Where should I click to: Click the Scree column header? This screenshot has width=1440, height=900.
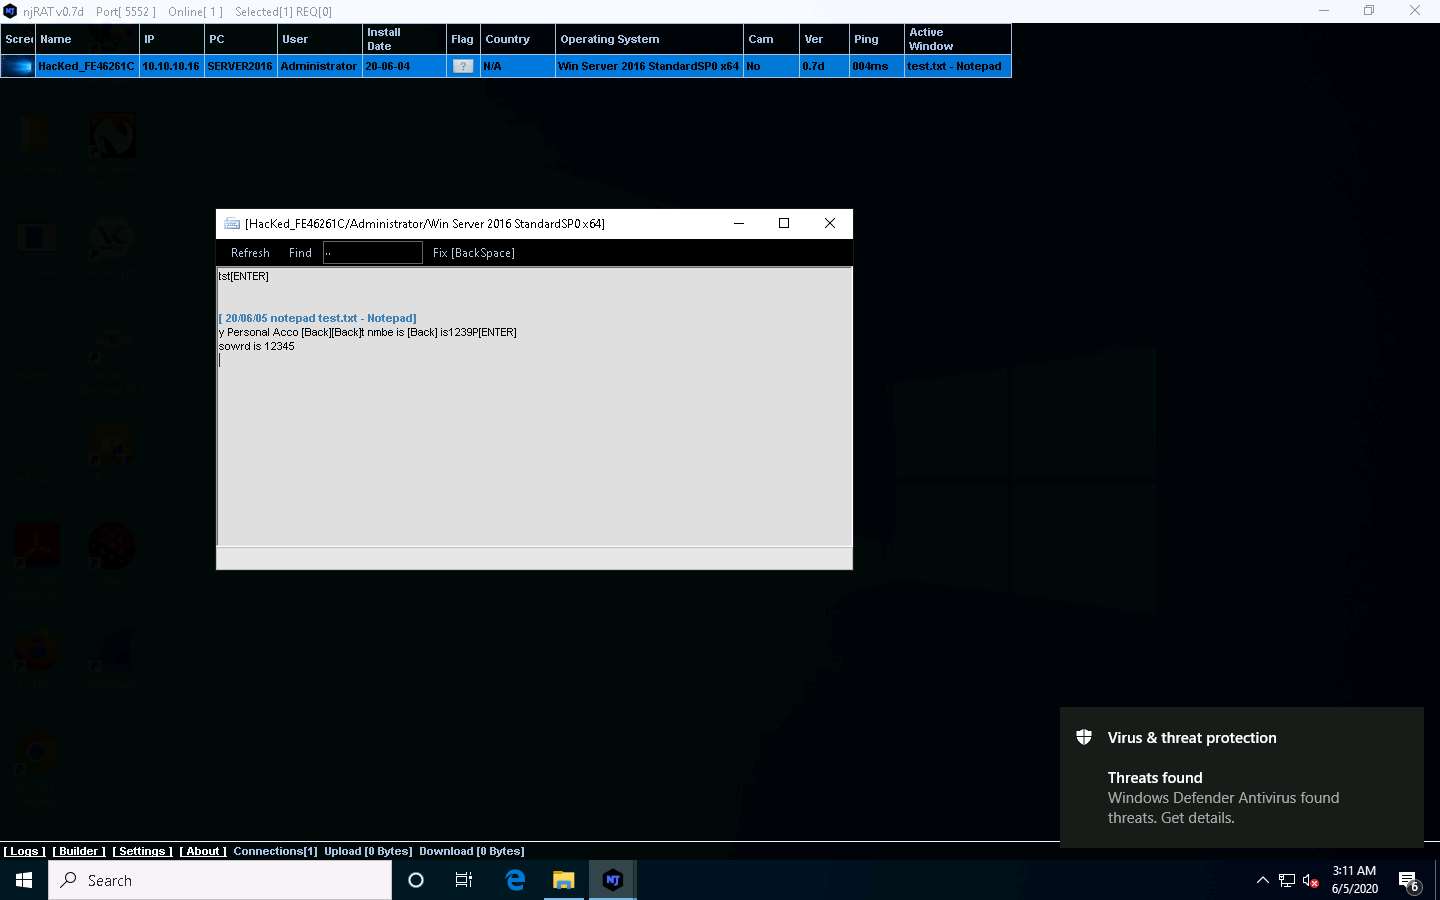(x=18, y=39)
